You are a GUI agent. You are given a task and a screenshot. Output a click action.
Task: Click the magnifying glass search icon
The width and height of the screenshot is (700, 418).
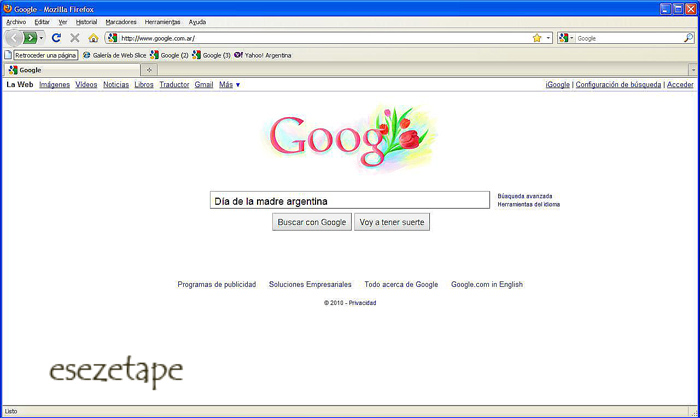[688, 38]
